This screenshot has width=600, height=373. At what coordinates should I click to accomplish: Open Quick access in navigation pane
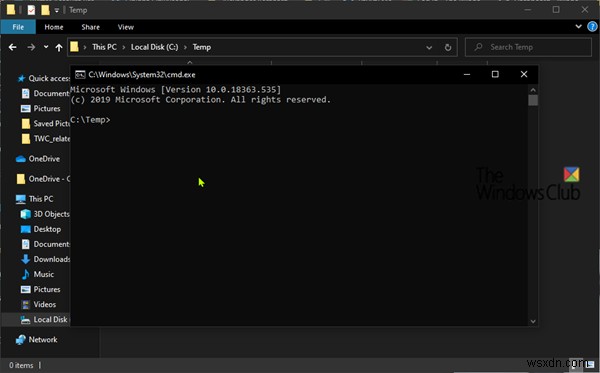(49, 78)
